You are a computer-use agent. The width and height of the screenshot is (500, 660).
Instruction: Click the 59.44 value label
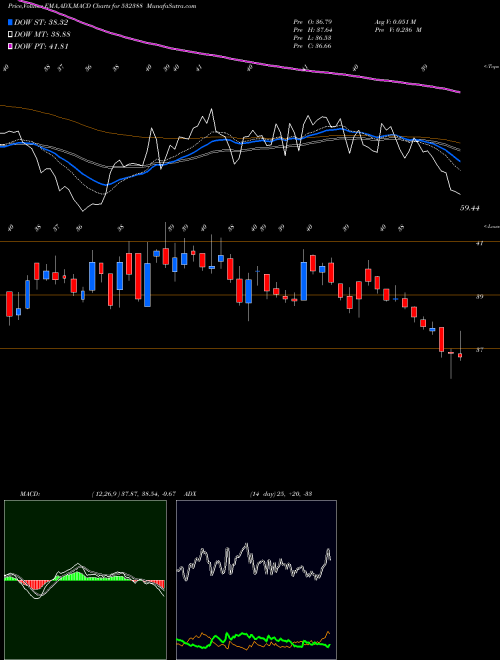[470, 208]
